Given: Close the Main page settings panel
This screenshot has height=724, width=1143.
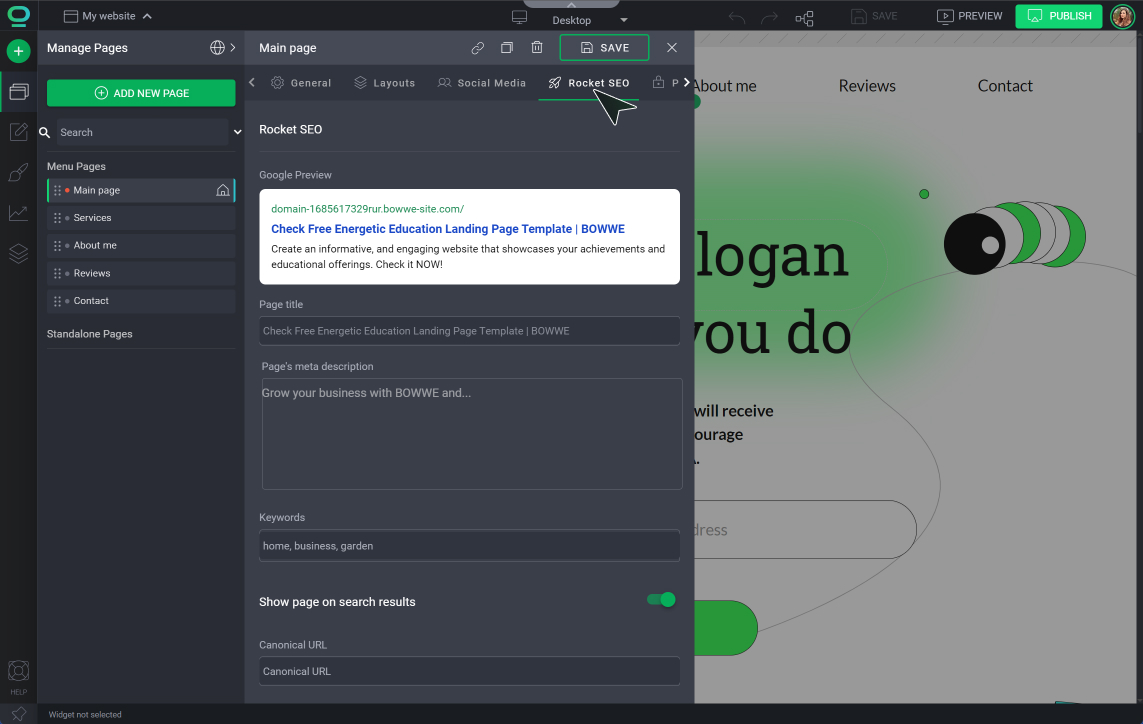Looking at the screenshot, I should 672,47.
